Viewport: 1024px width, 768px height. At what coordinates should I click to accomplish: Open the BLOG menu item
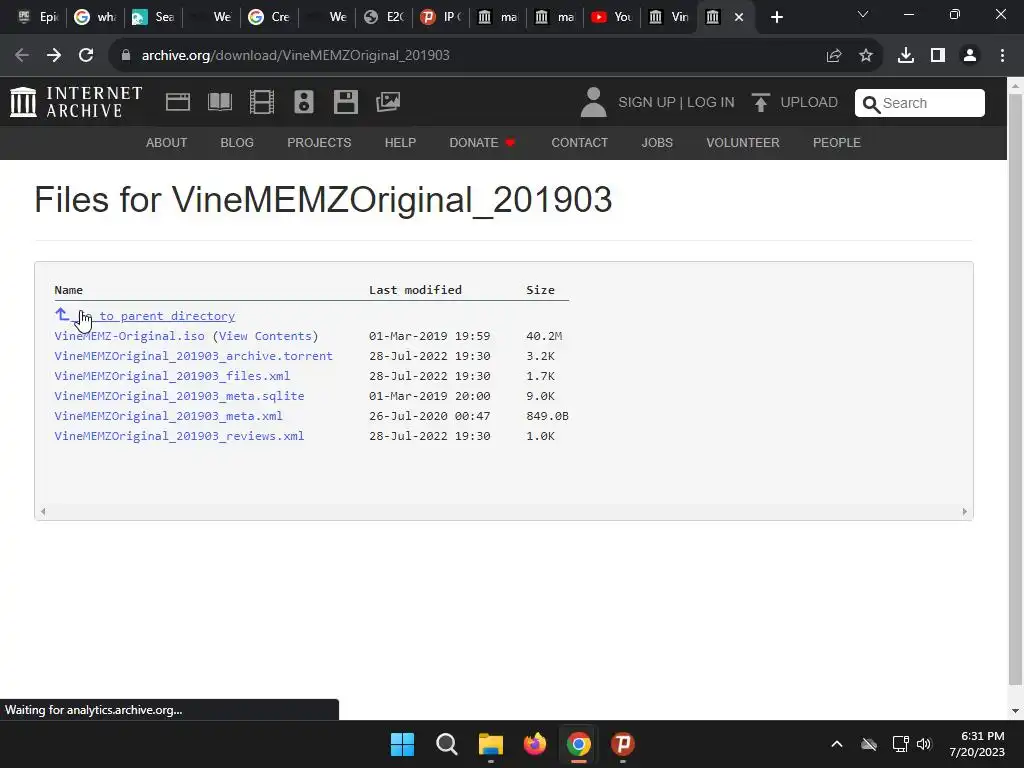237,143
